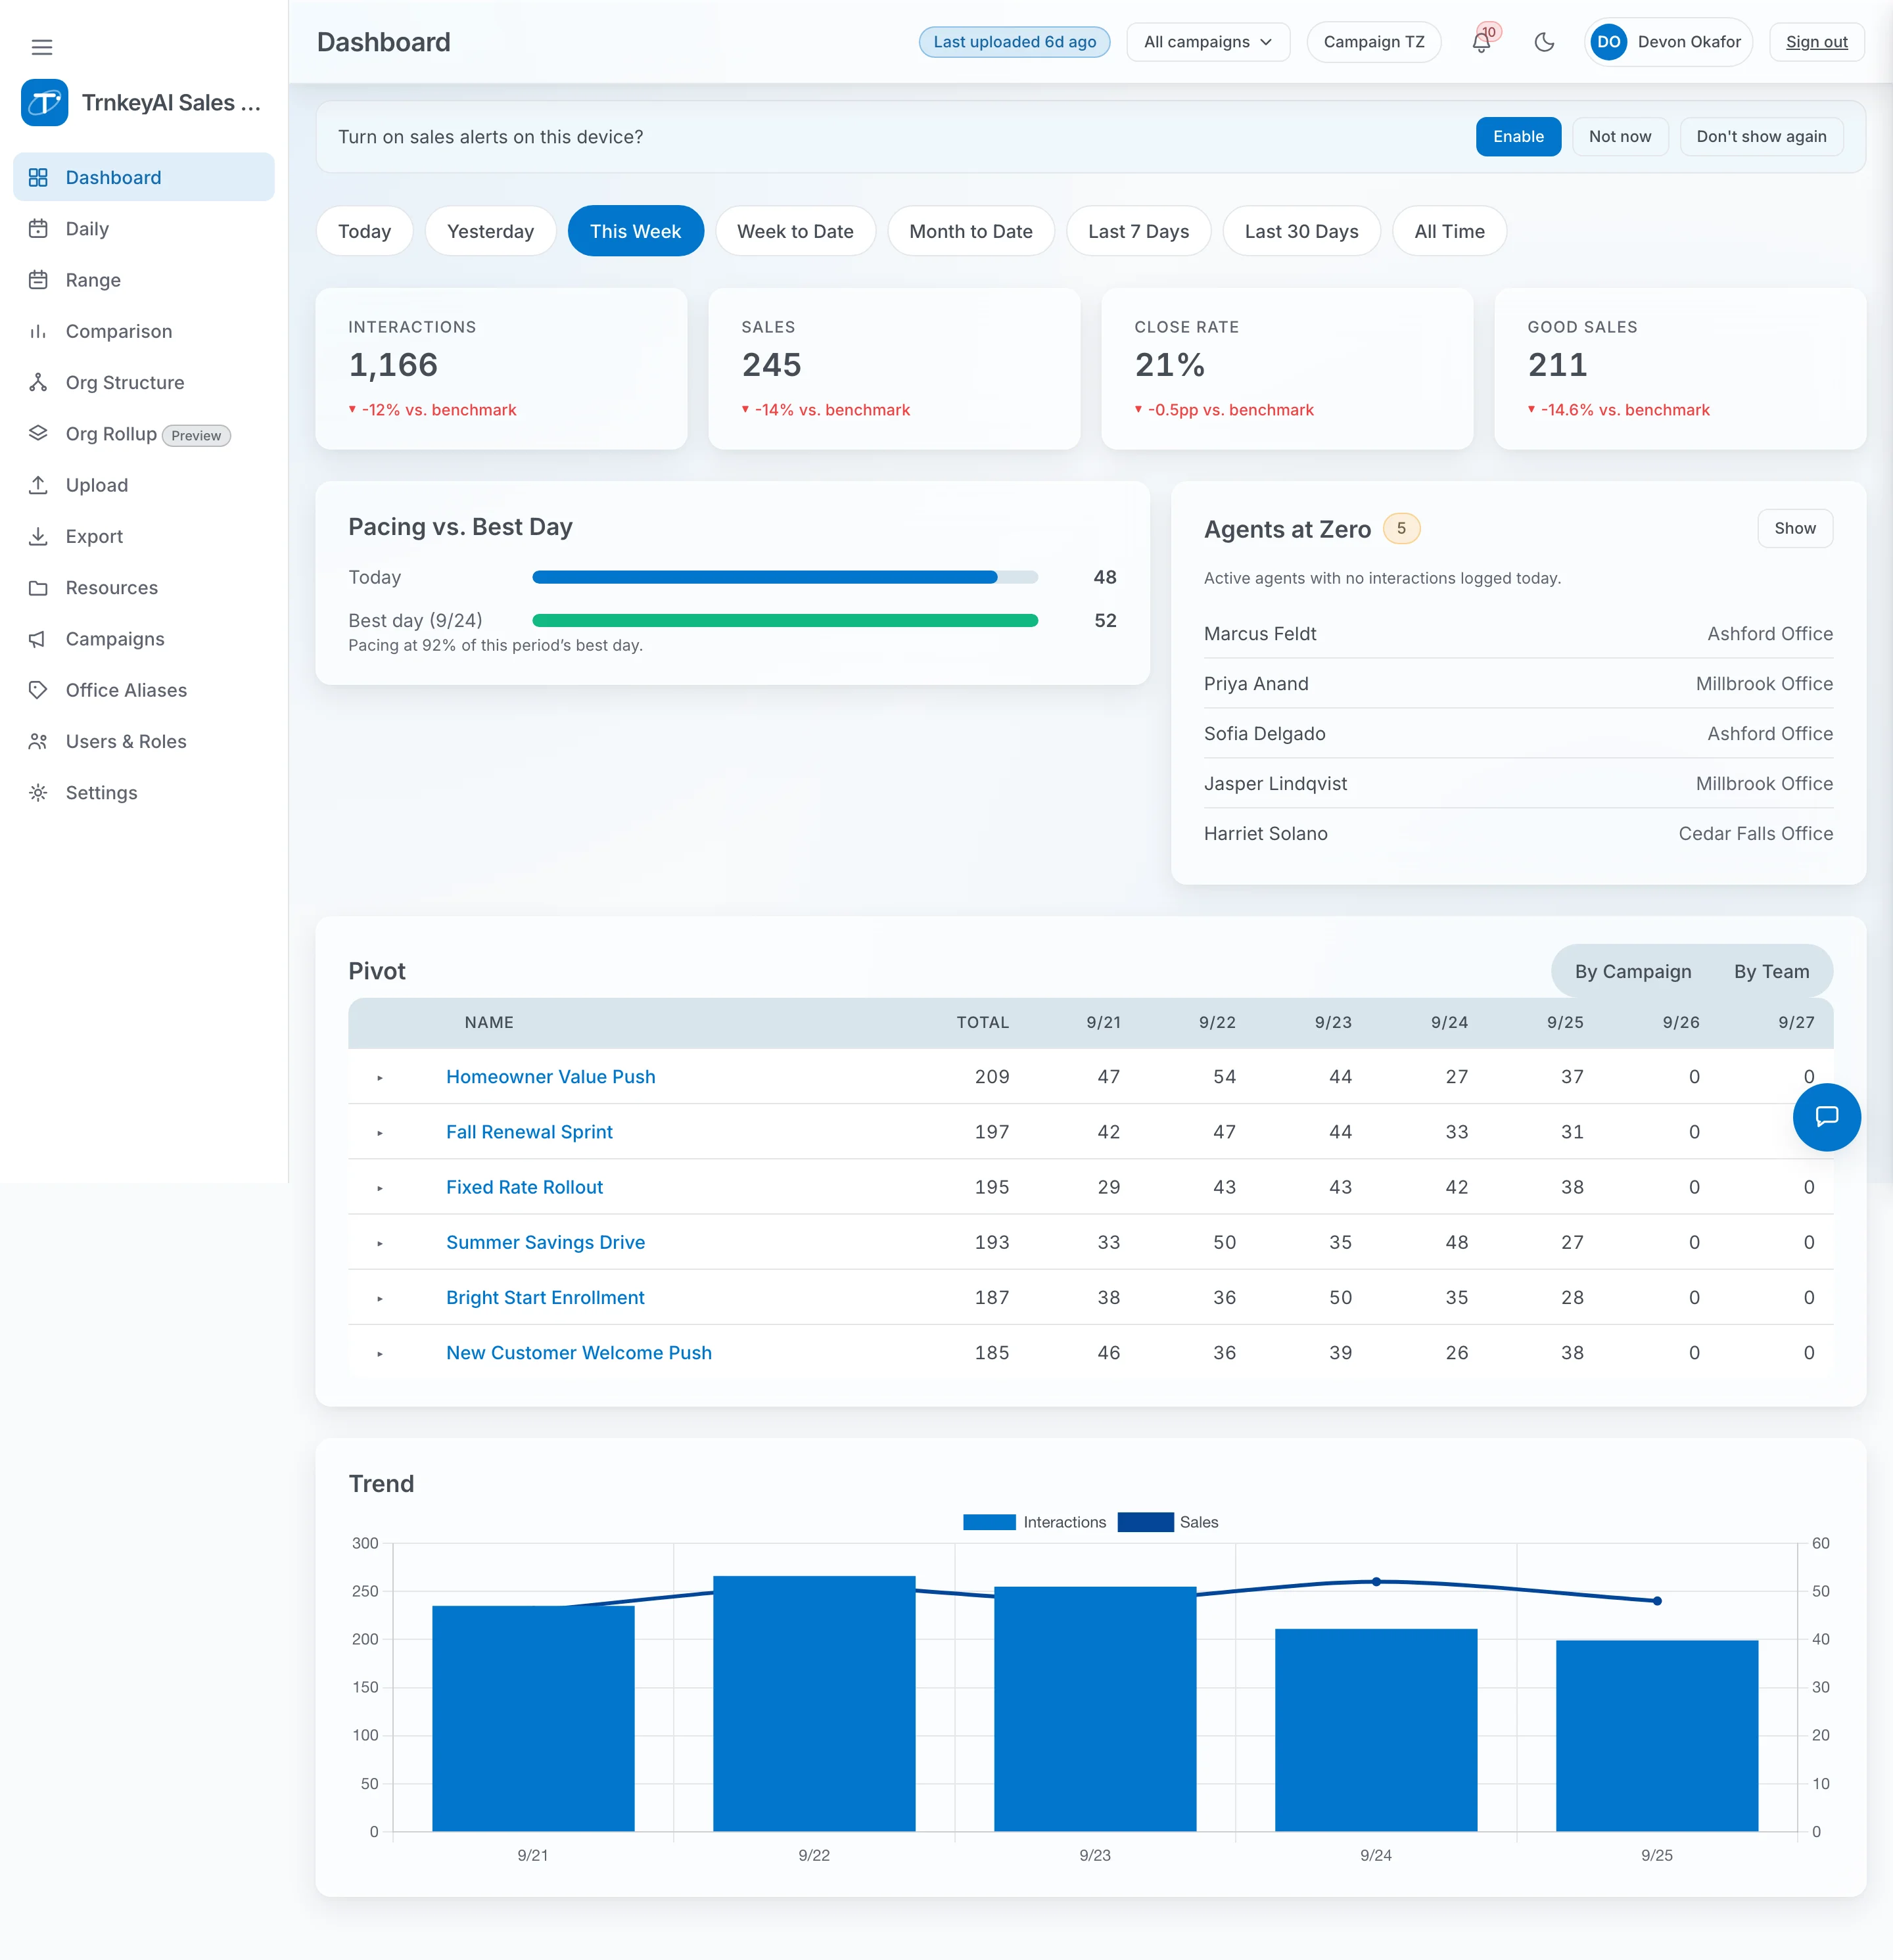This screenshot has width=1893, height=1960.
Task: Toggle dark mode moon icon
Action: point(1544,42)
